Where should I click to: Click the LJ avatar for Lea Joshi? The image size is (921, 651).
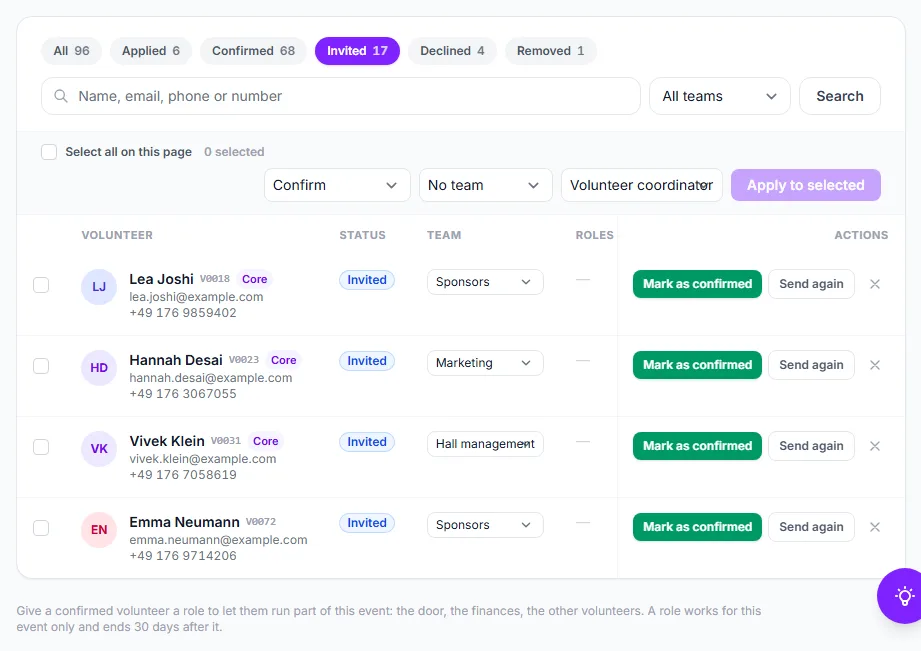click(99, 287)
